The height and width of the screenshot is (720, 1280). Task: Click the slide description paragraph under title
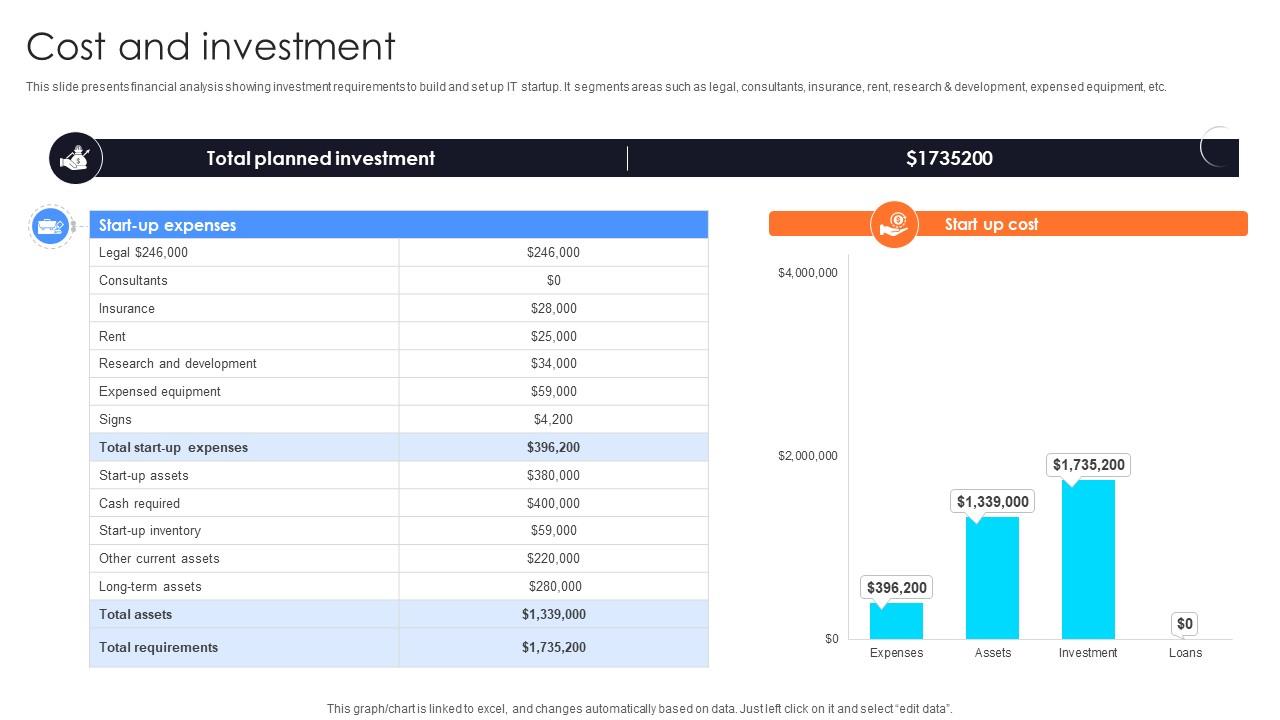596,87
